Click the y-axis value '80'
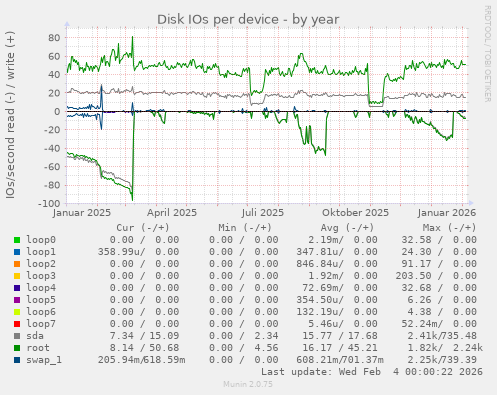 54,38
